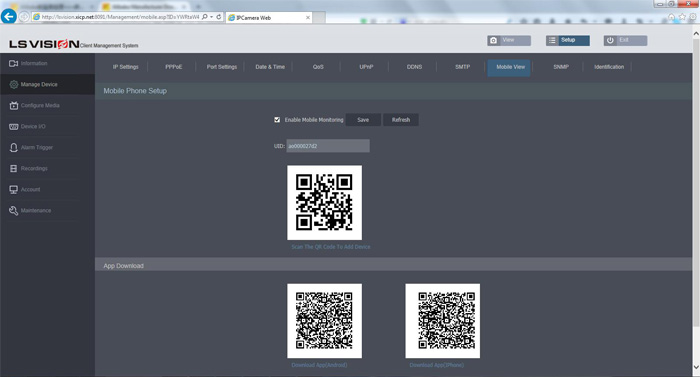
Task: Open the PPPoE tab
Action: (174, 67)
